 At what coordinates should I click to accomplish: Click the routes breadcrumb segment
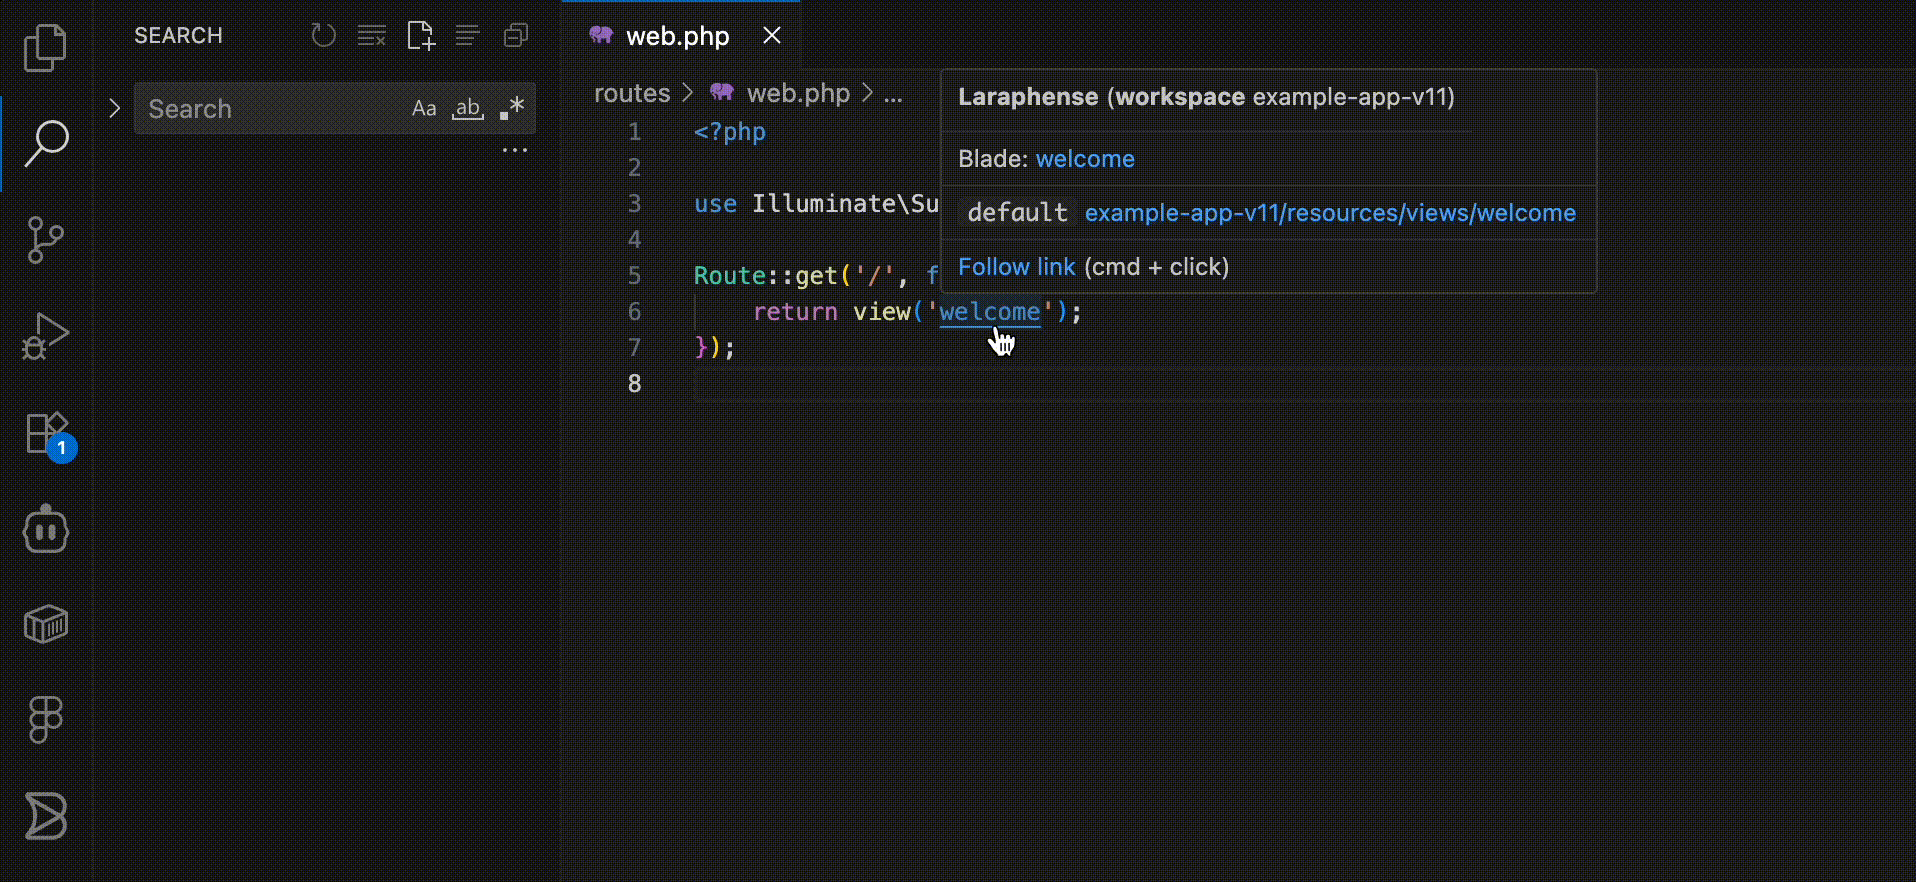point(632,93)
